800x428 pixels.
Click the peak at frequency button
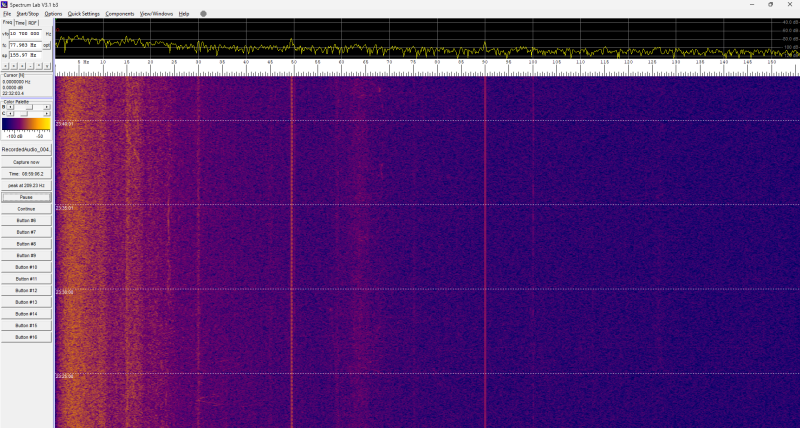pos(26,186)
